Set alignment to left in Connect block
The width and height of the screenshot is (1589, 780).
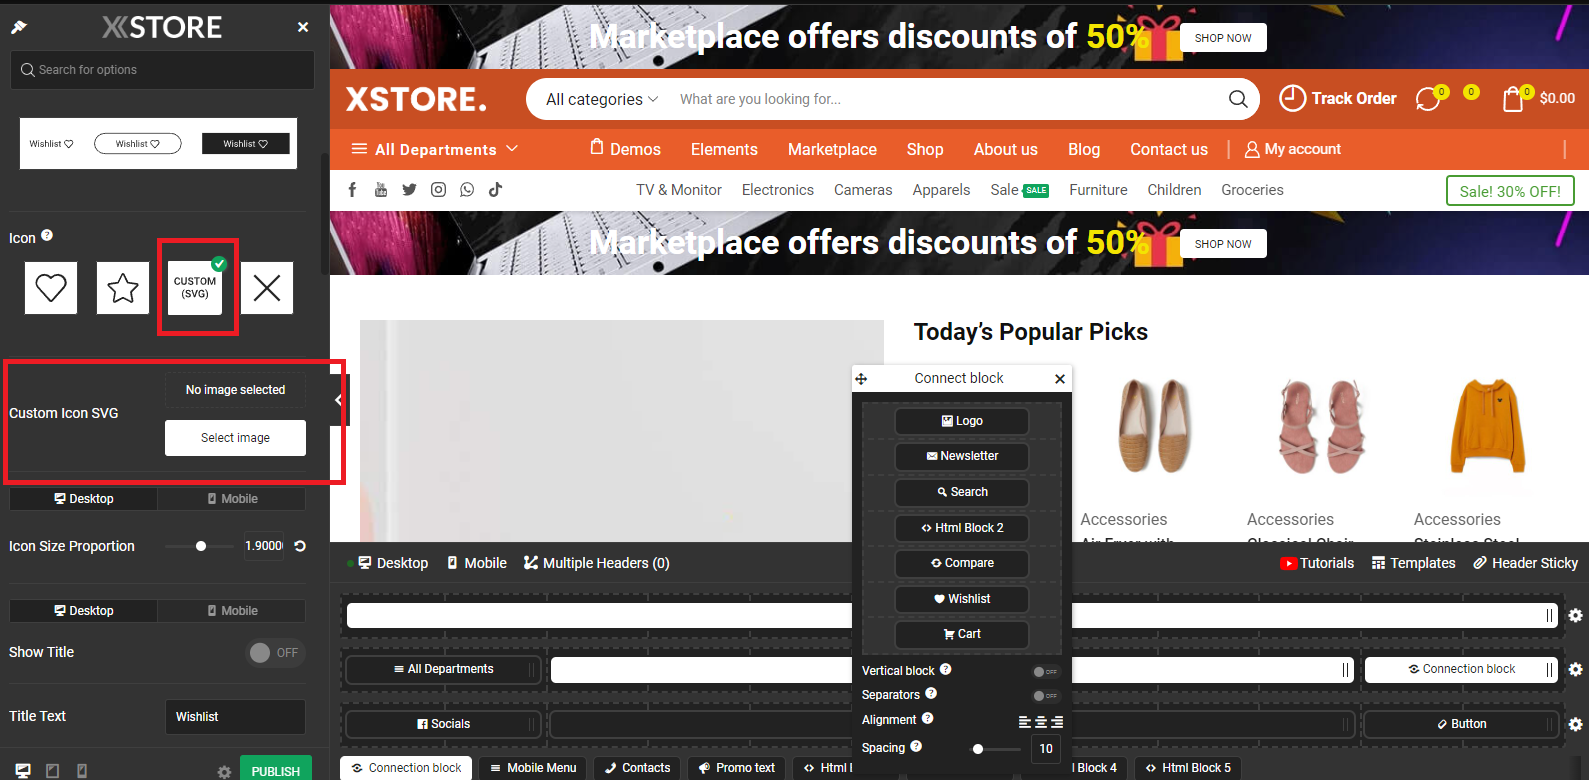1025,721
